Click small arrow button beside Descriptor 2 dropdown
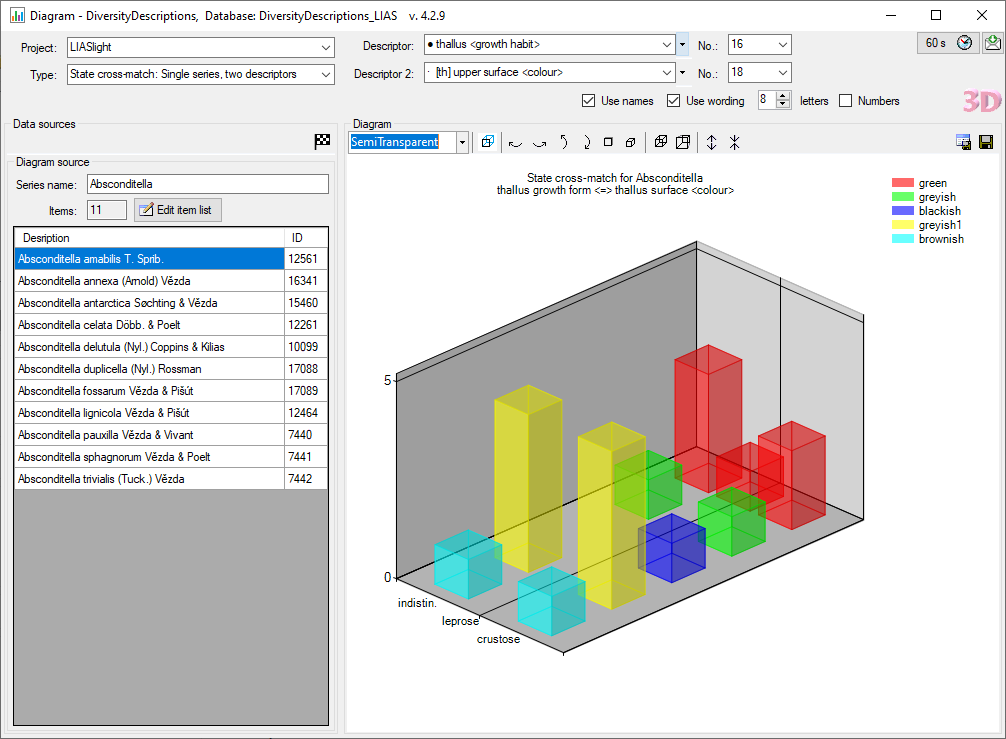 683,72
